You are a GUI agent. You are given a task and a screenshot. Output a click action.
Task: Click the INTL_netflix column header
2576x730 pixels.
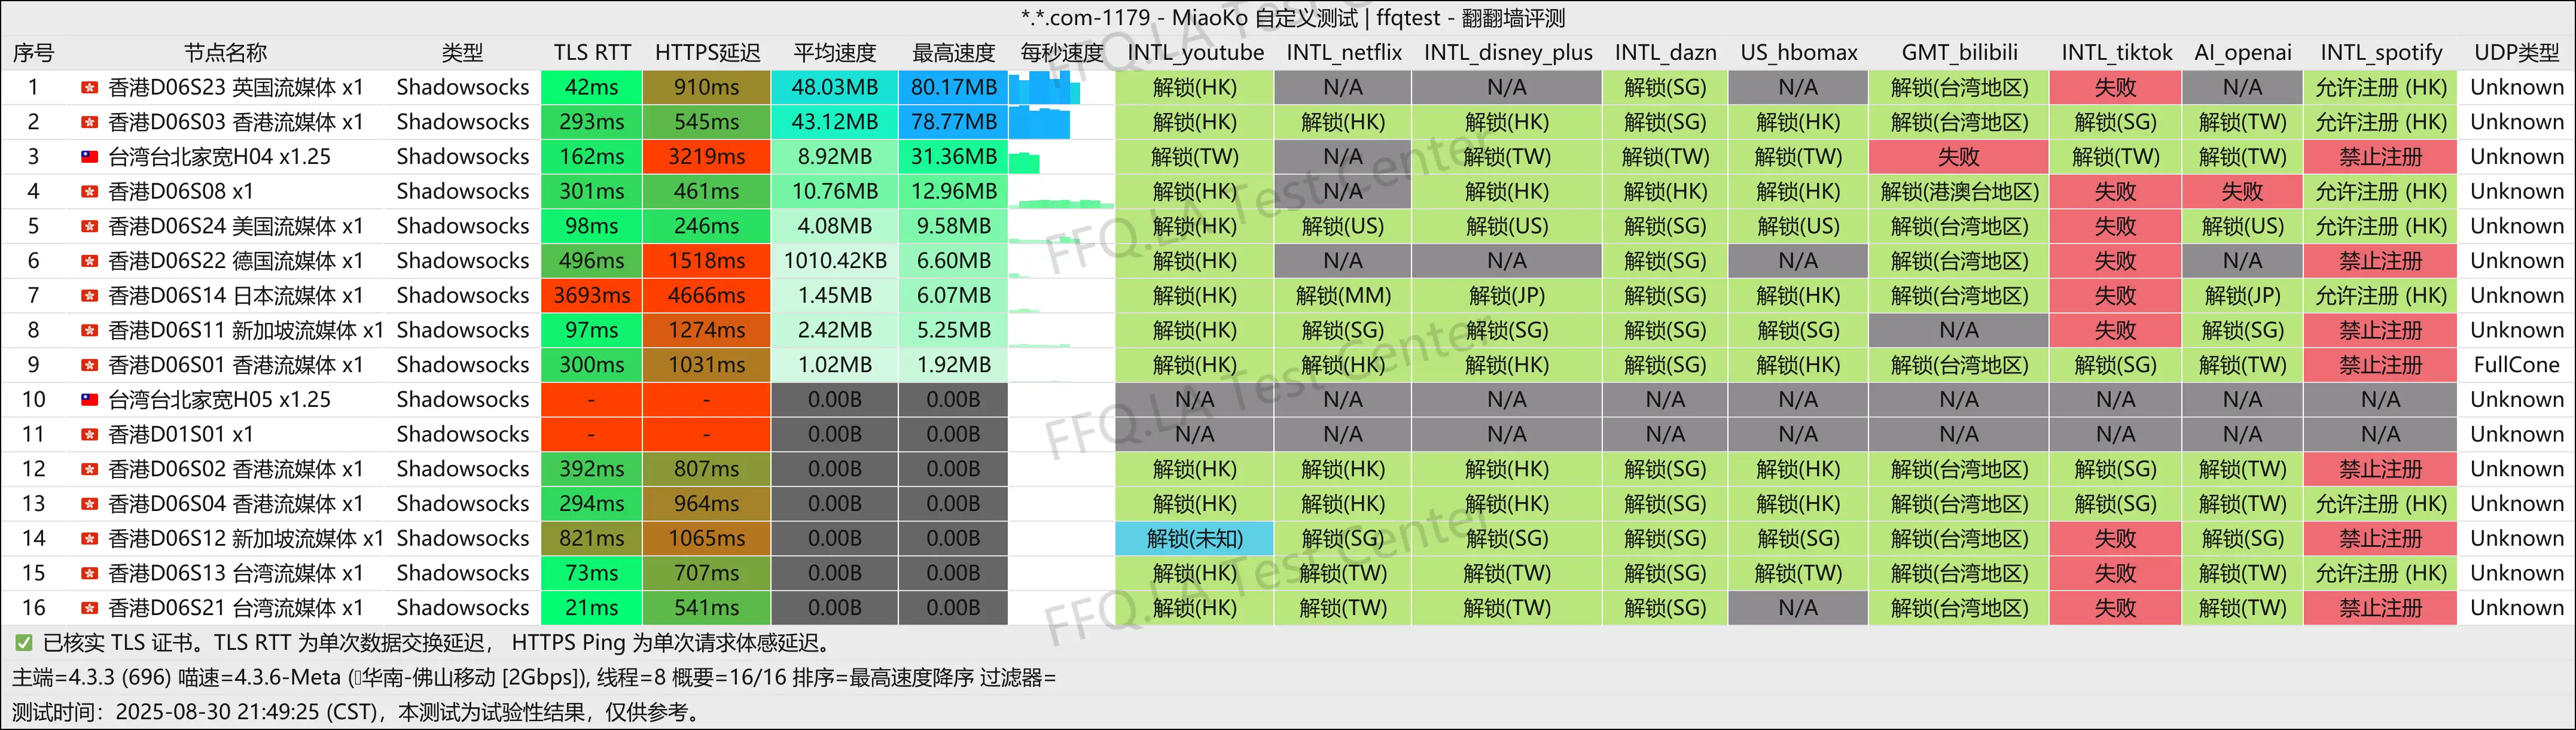1343,53
